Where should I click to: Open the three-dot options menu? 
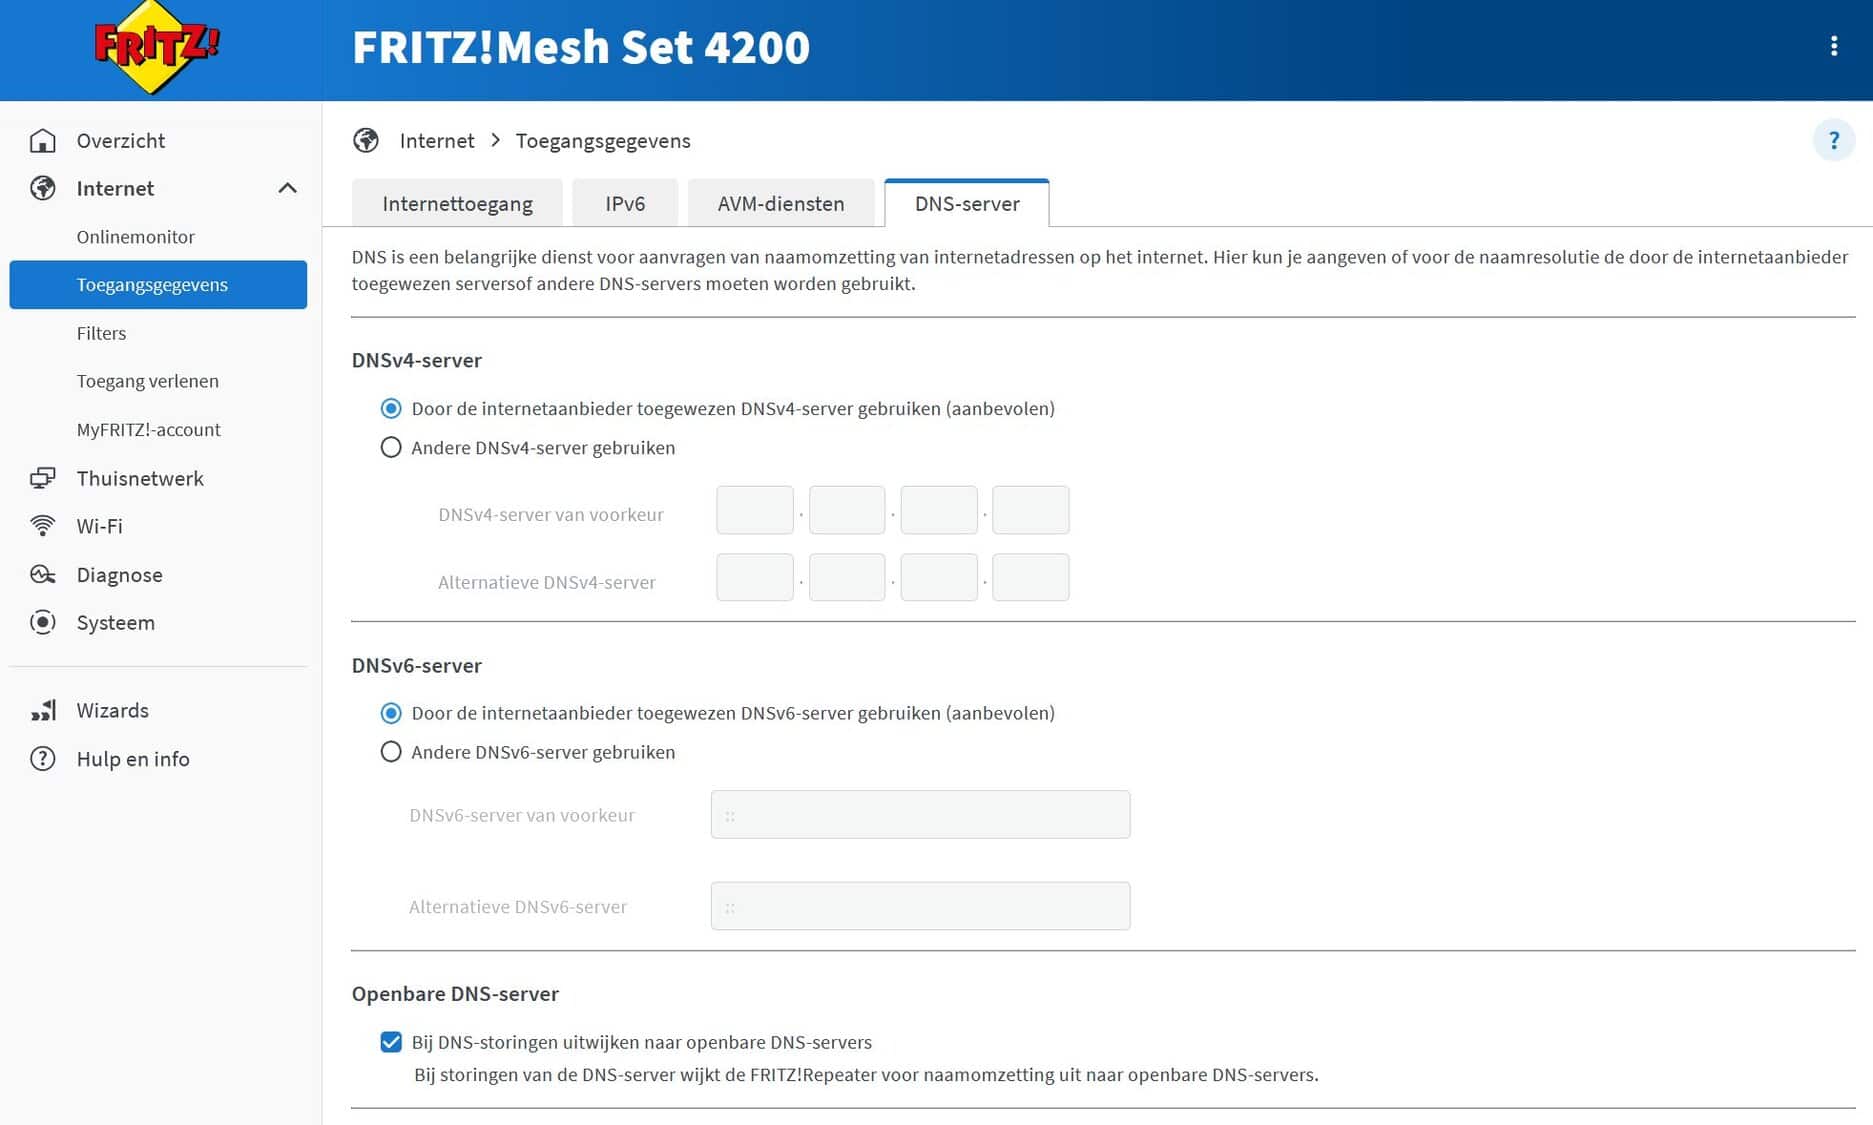coord(1833,46)
